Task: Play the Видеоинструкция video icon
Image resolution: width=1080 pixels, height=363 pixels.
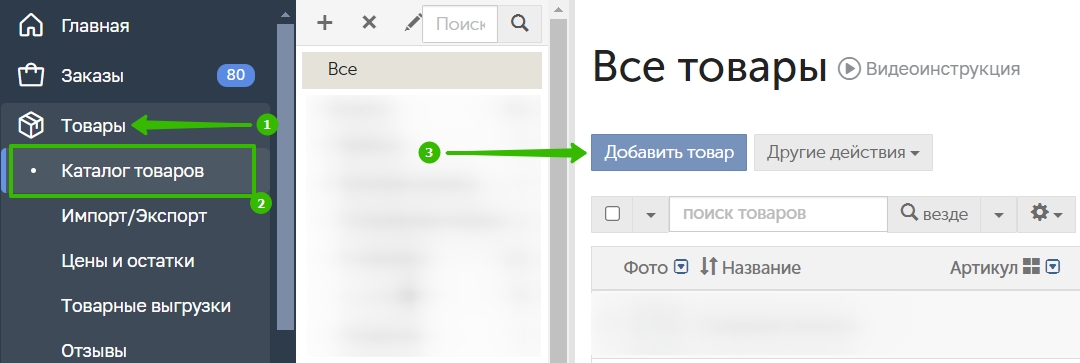Action: coord(849,69)
